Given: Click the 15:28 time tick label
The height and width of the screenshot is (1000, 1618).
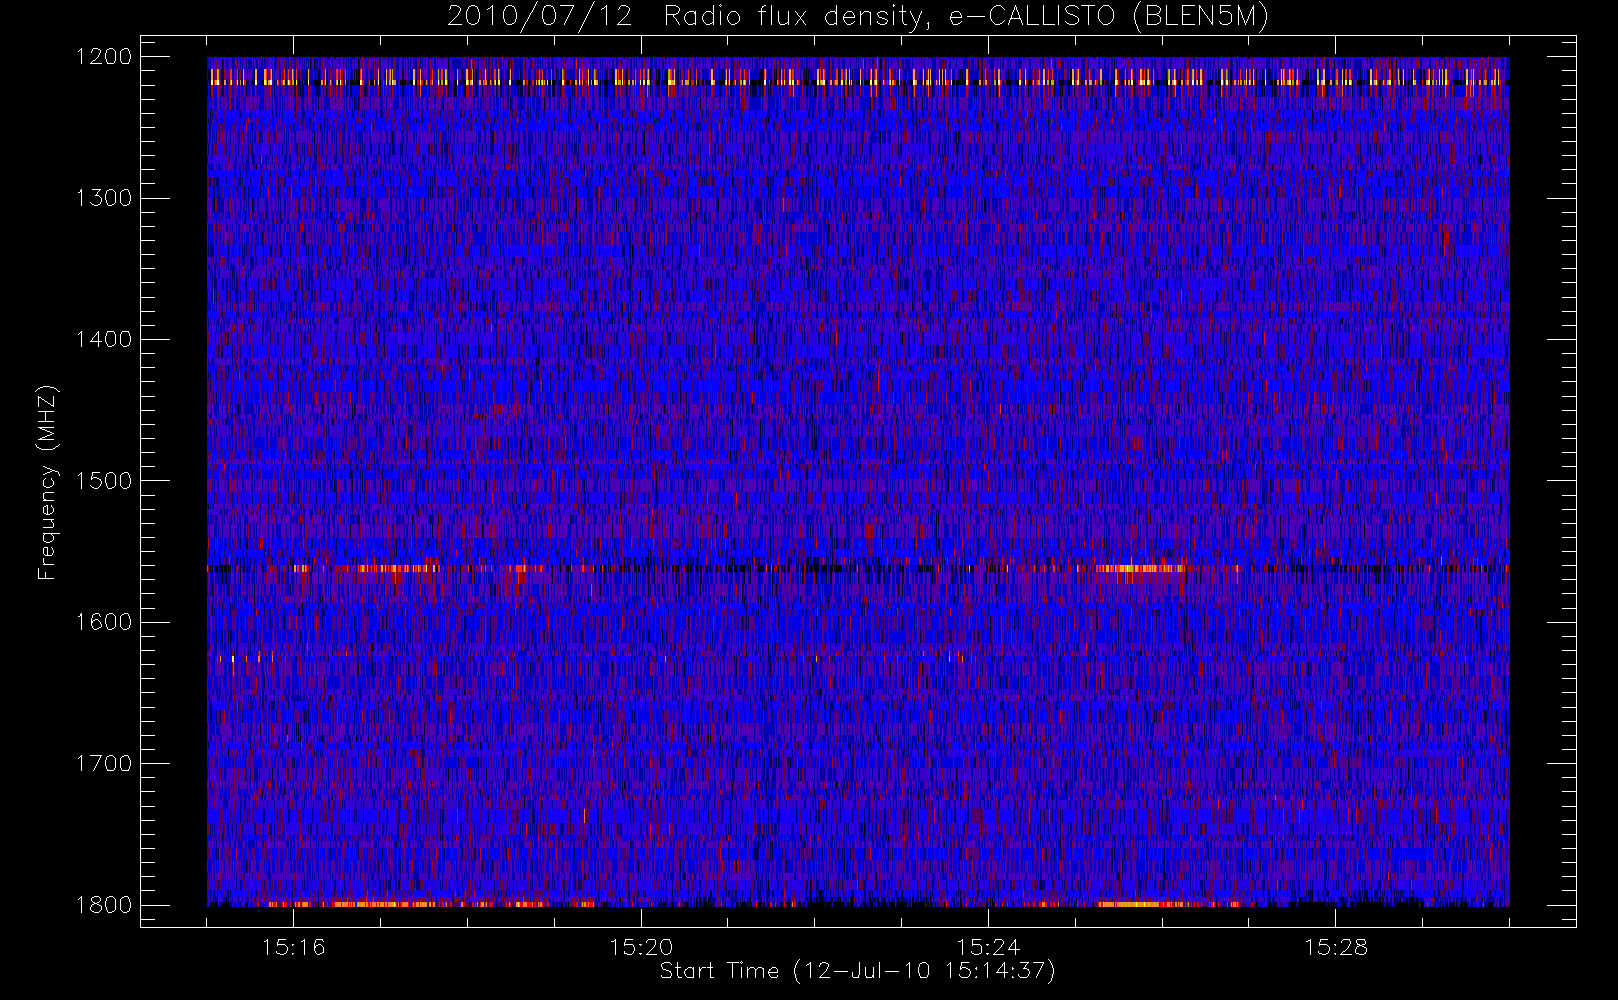Looking at the screenshot, I should (x=1336, y=946).
